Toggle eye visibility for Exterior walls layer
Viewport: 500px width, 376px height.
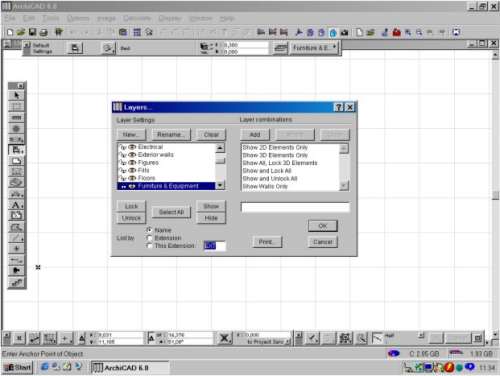click(132, 155)
